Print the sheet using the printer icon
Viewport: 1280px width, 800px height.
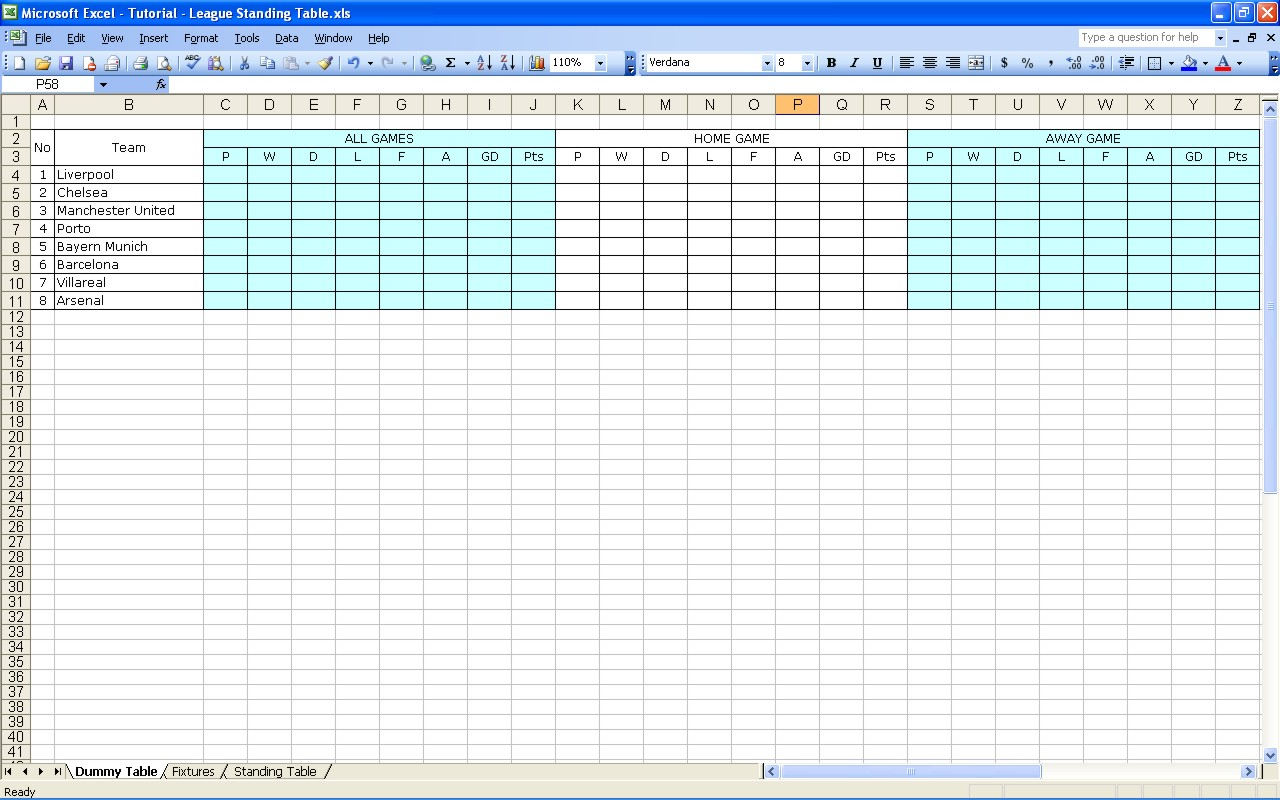pos(141,63)
